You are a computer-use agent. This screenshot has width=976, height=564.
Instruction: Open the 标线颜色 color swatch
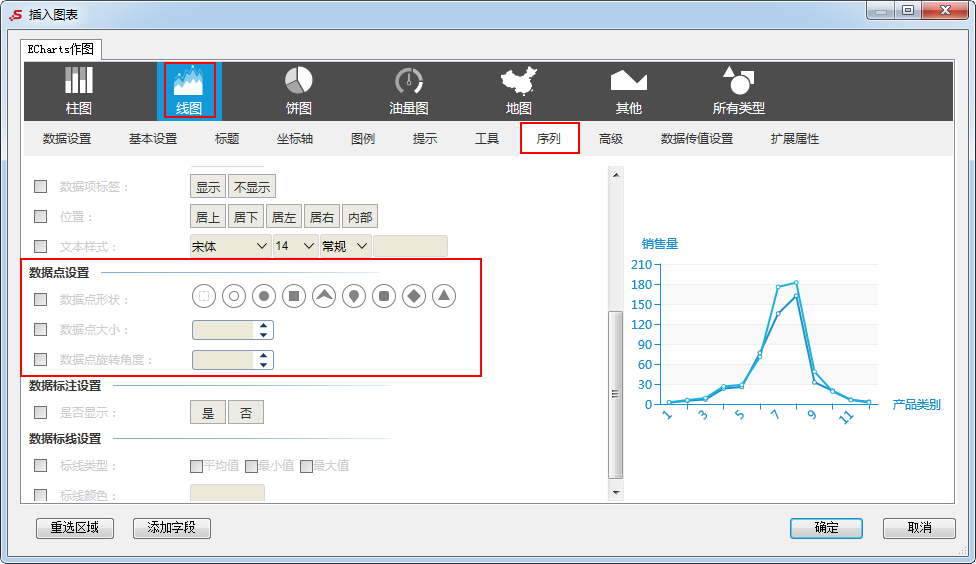(227, 493)
